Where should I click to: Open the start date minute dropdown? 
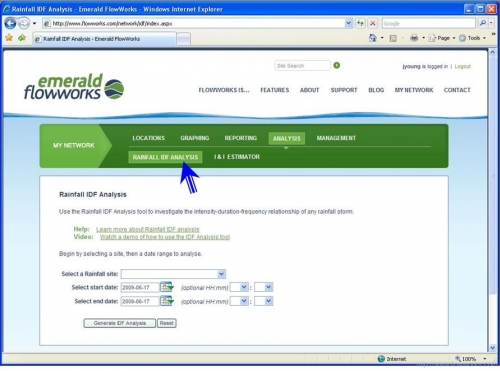point(264,287)
